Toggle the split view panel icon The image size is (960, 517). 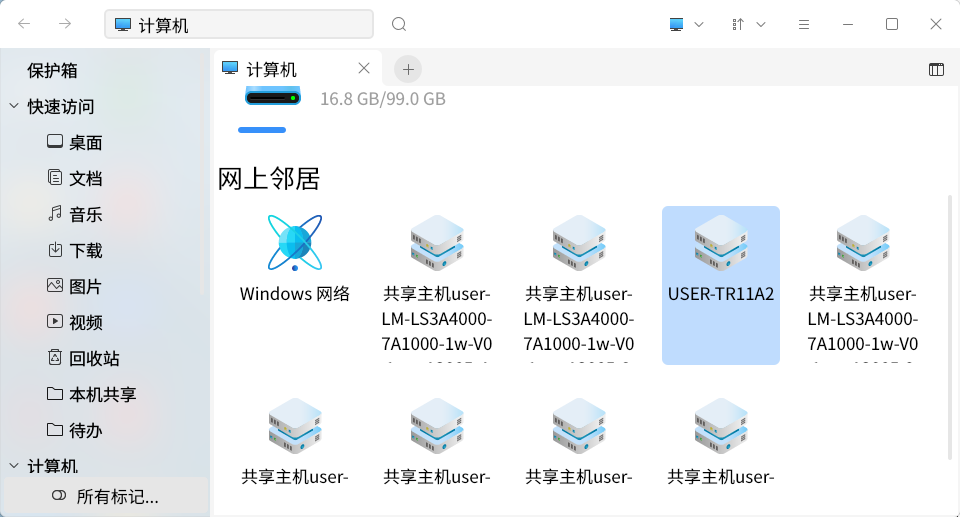click(936, 69)
